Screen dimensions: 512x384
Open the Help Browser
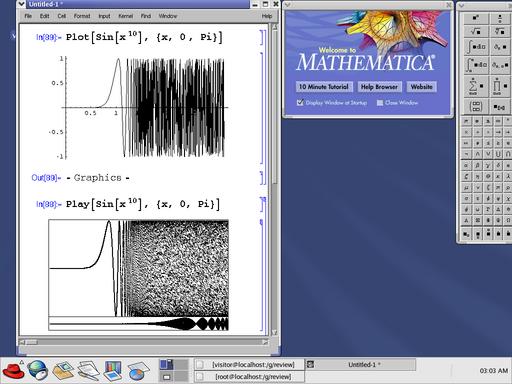(379, 87)
